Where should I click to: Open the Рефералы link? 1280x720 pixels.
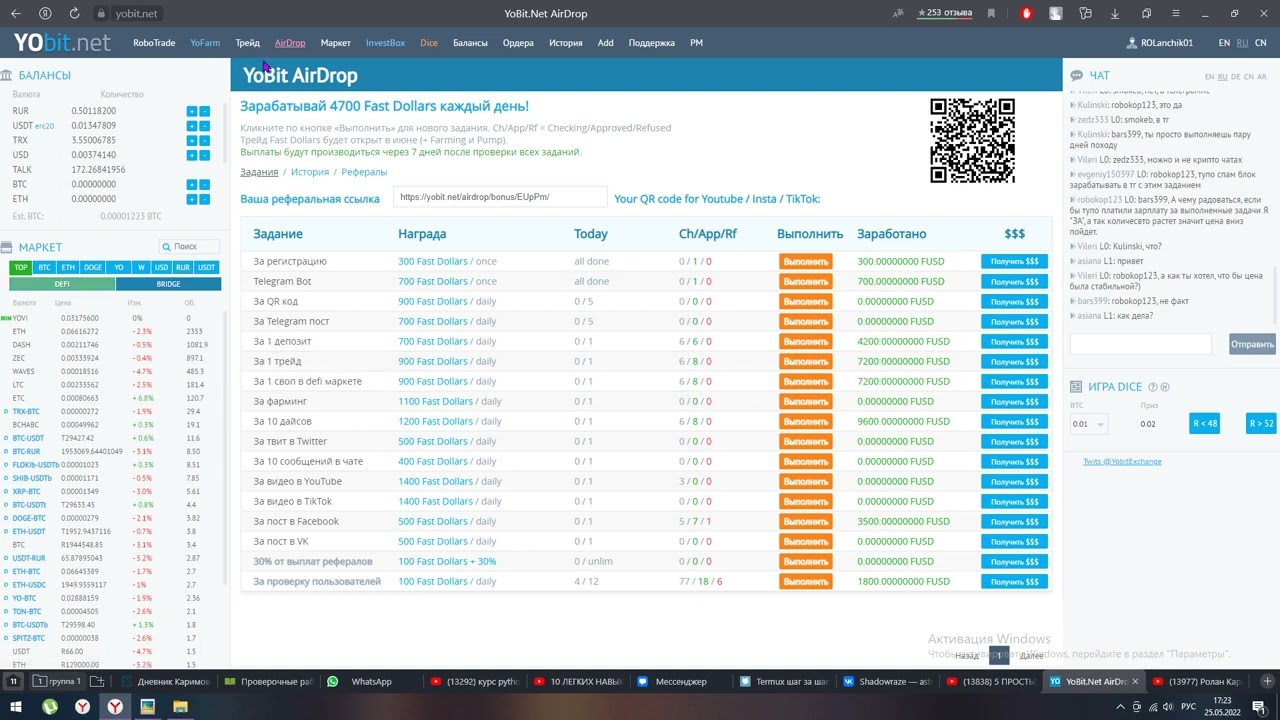click(364, 172)
